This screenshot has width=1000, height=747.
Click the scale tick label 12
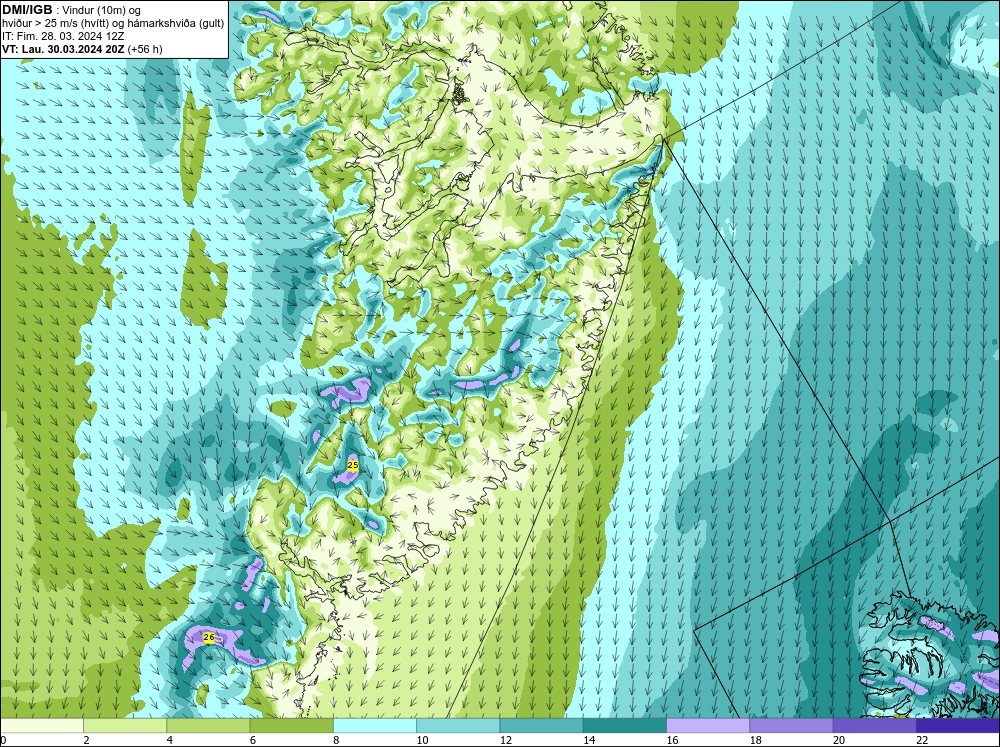506,740
